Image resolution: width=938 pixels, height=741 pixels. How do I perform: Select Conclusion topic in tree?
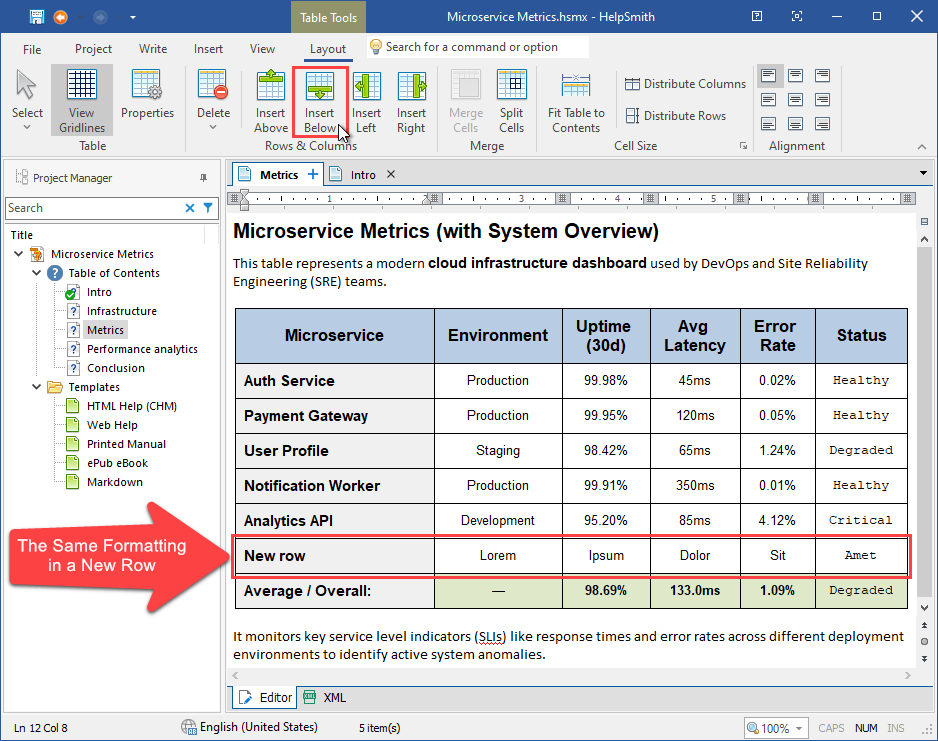pos(116,368)
